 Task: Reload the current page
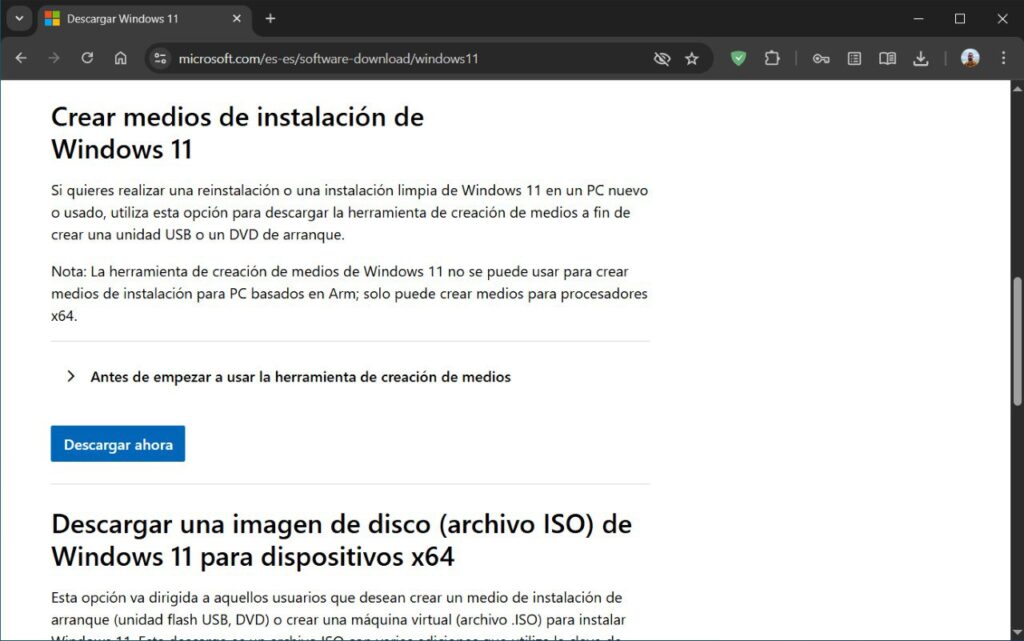(x=87, y=58)
